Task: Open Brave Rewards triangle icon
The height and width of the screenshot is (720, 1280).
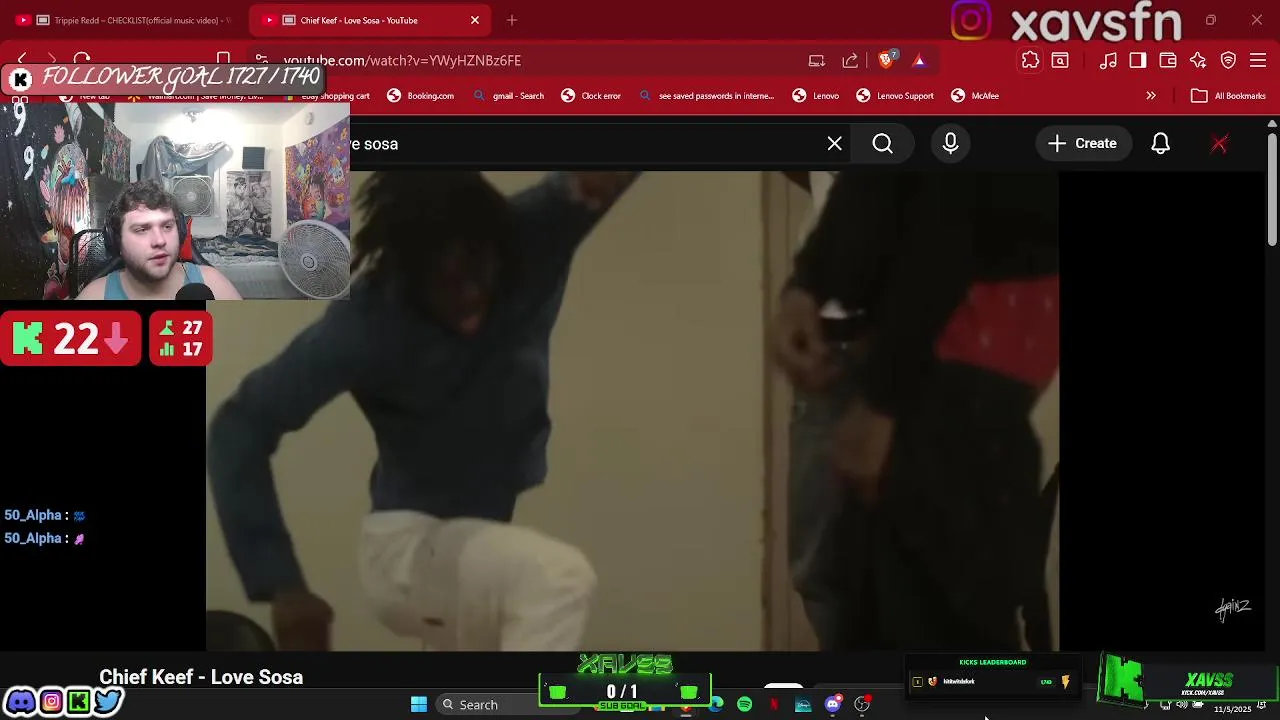Action: 919,61
